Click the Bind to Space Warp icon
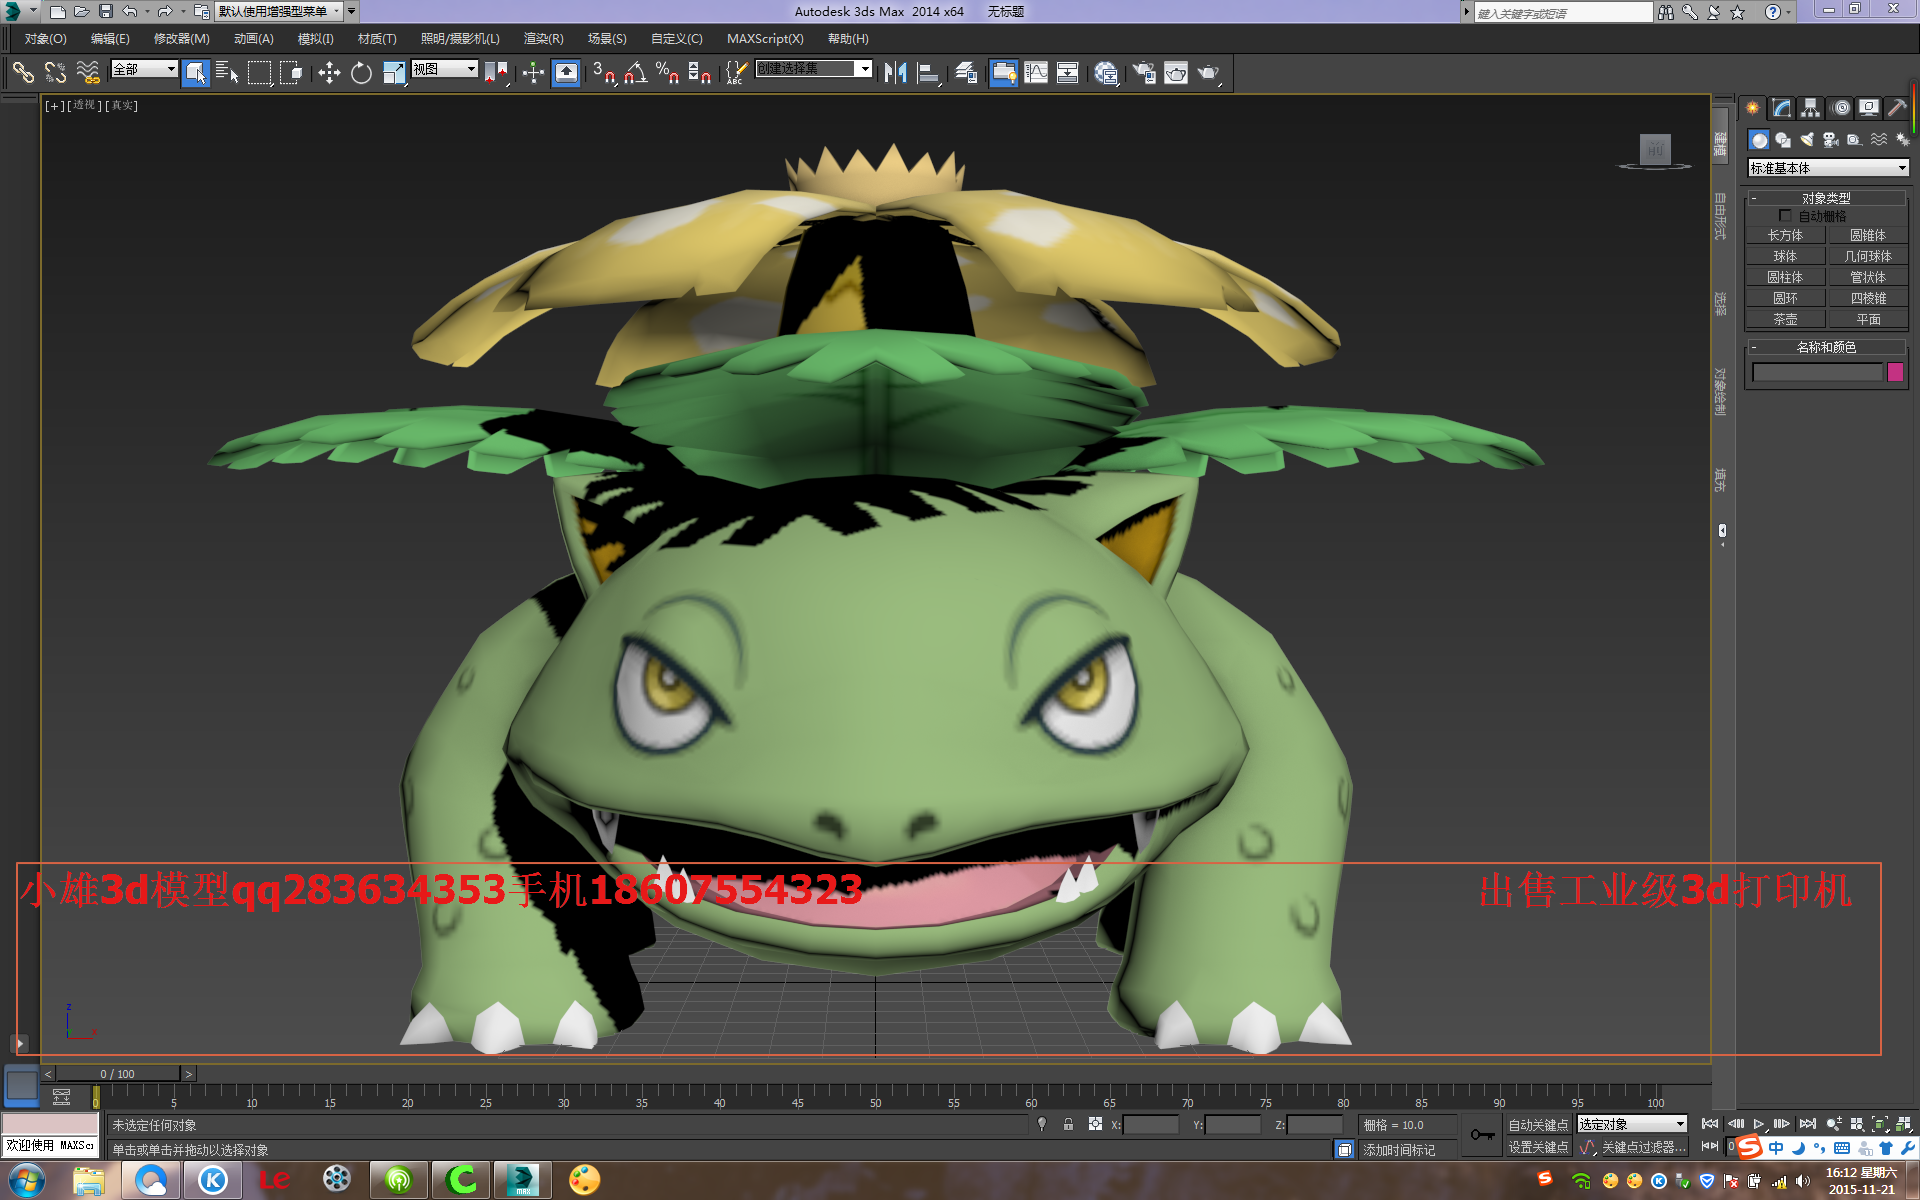Viewport: 1920px width, 1200px height. pos(88,72)
